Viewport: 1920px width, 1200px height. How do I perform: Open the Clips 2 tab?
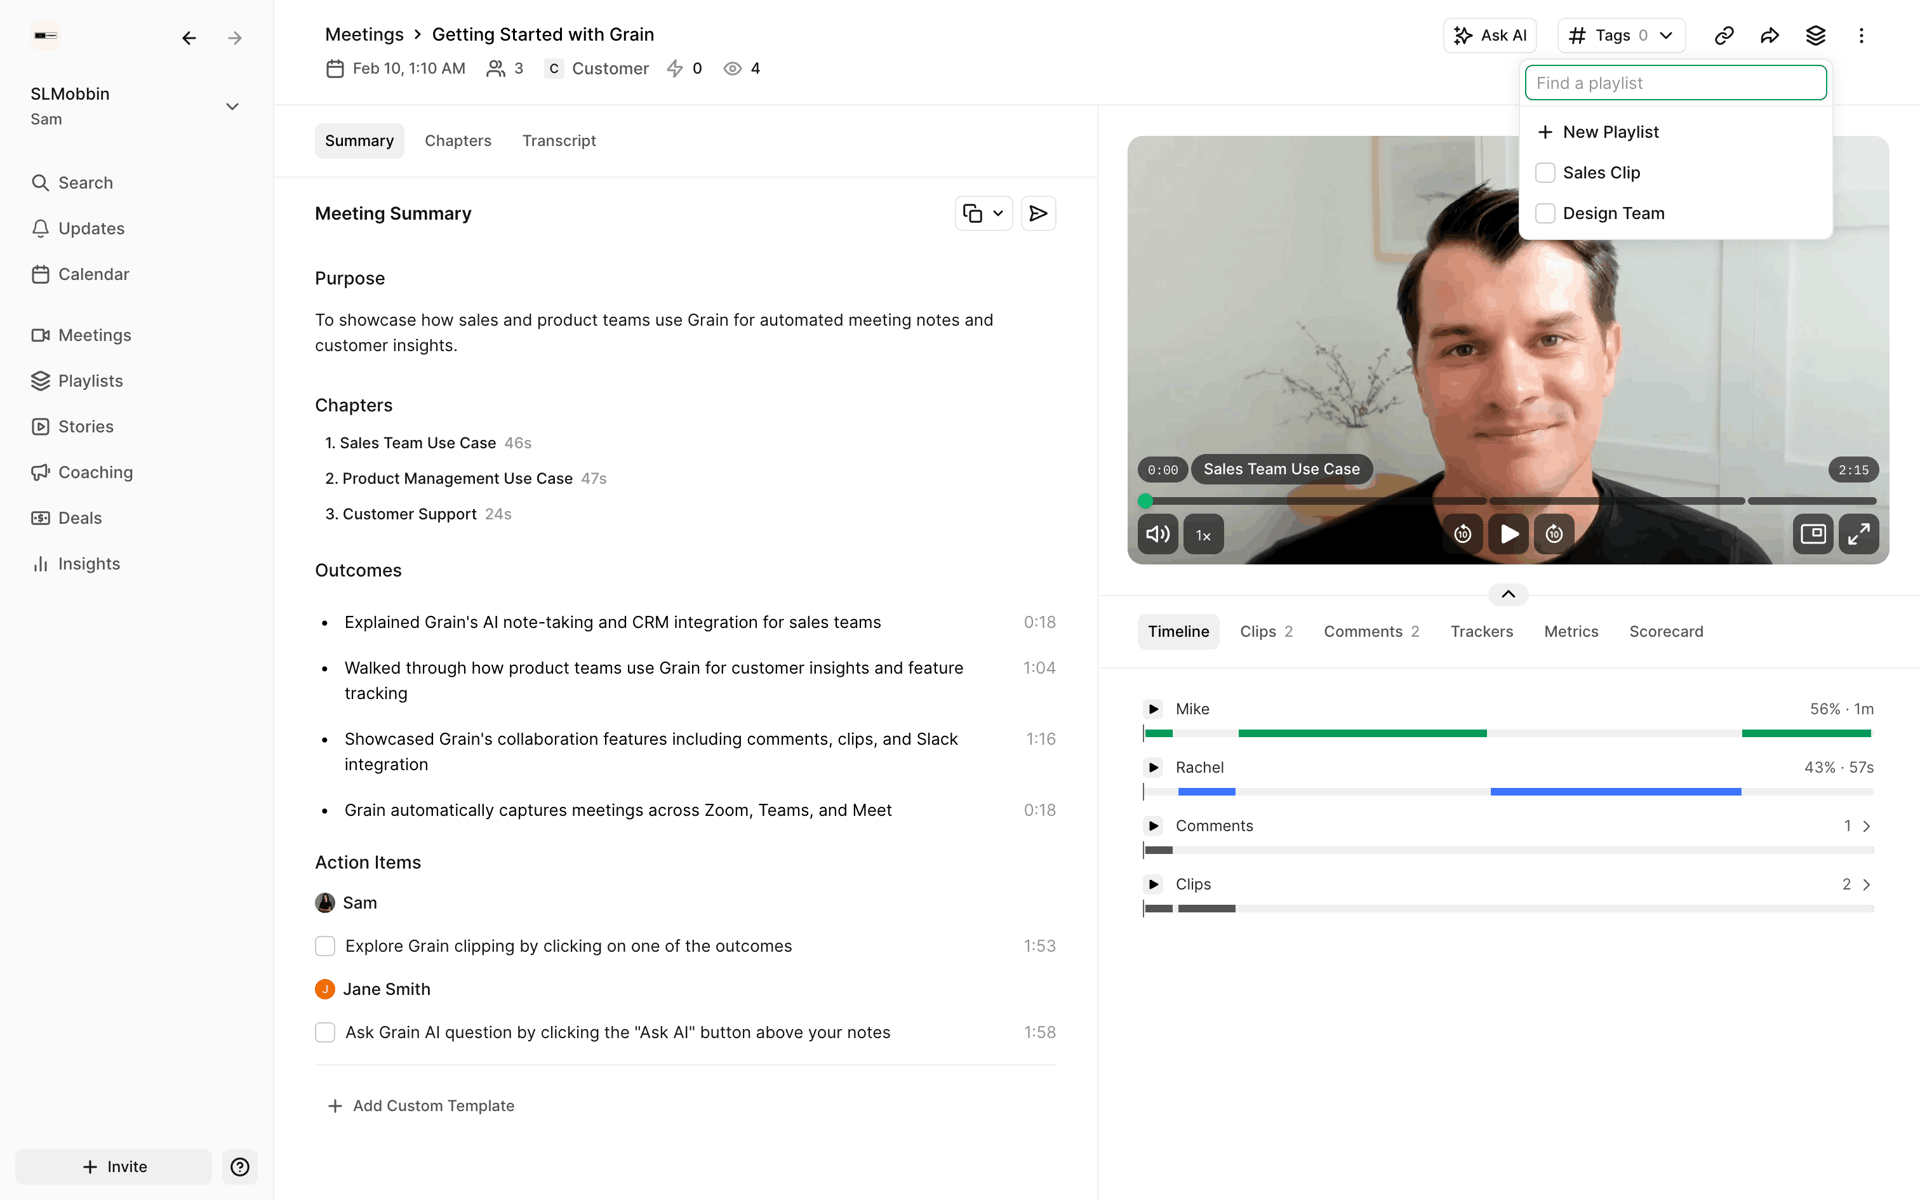[1266, 632]
